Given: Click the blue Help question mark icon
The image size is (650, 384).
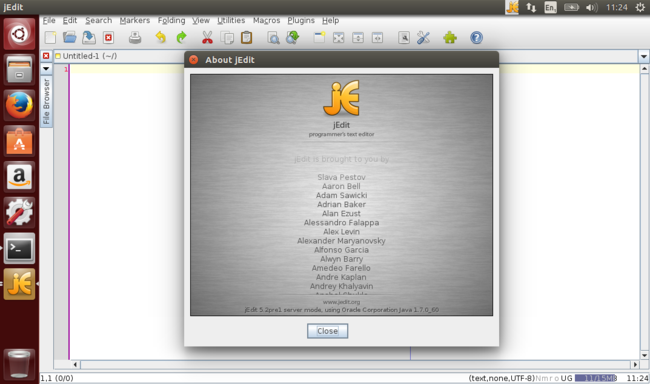Looking at the screenshot, I should click(x=476, y=38).
